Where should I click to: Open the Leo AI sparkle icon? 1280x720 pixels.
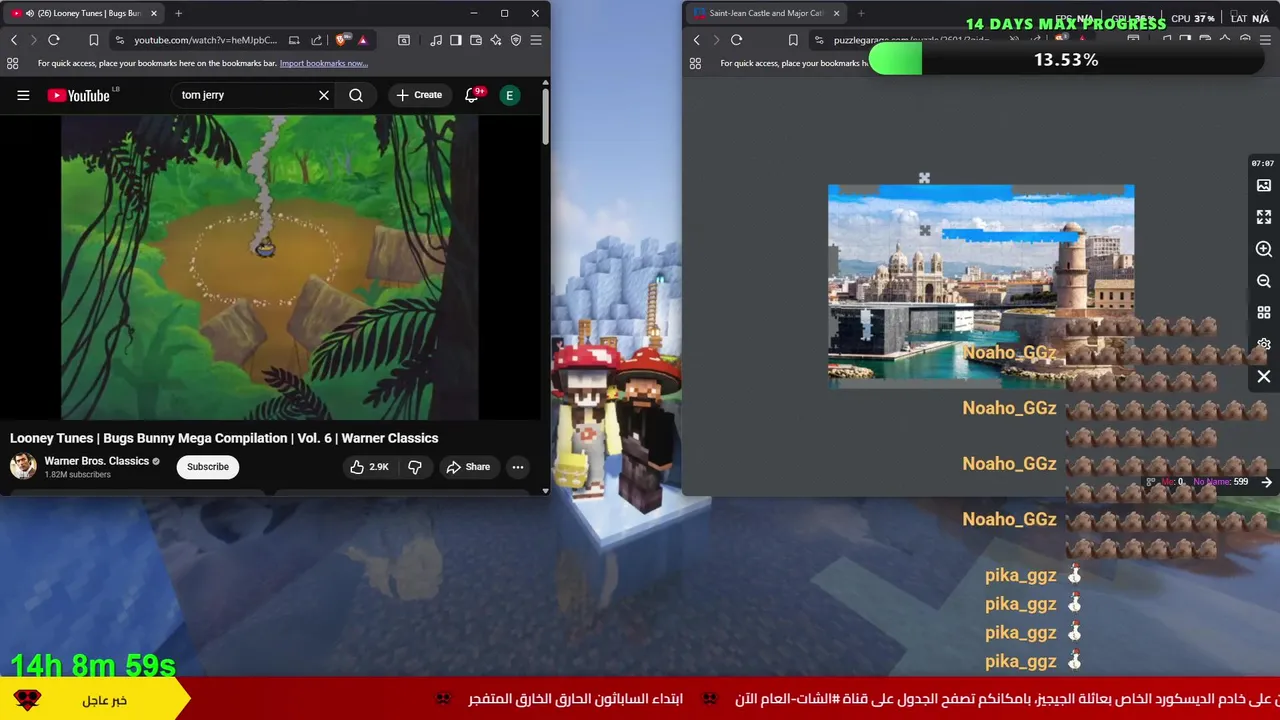click(x=496, y=40)
